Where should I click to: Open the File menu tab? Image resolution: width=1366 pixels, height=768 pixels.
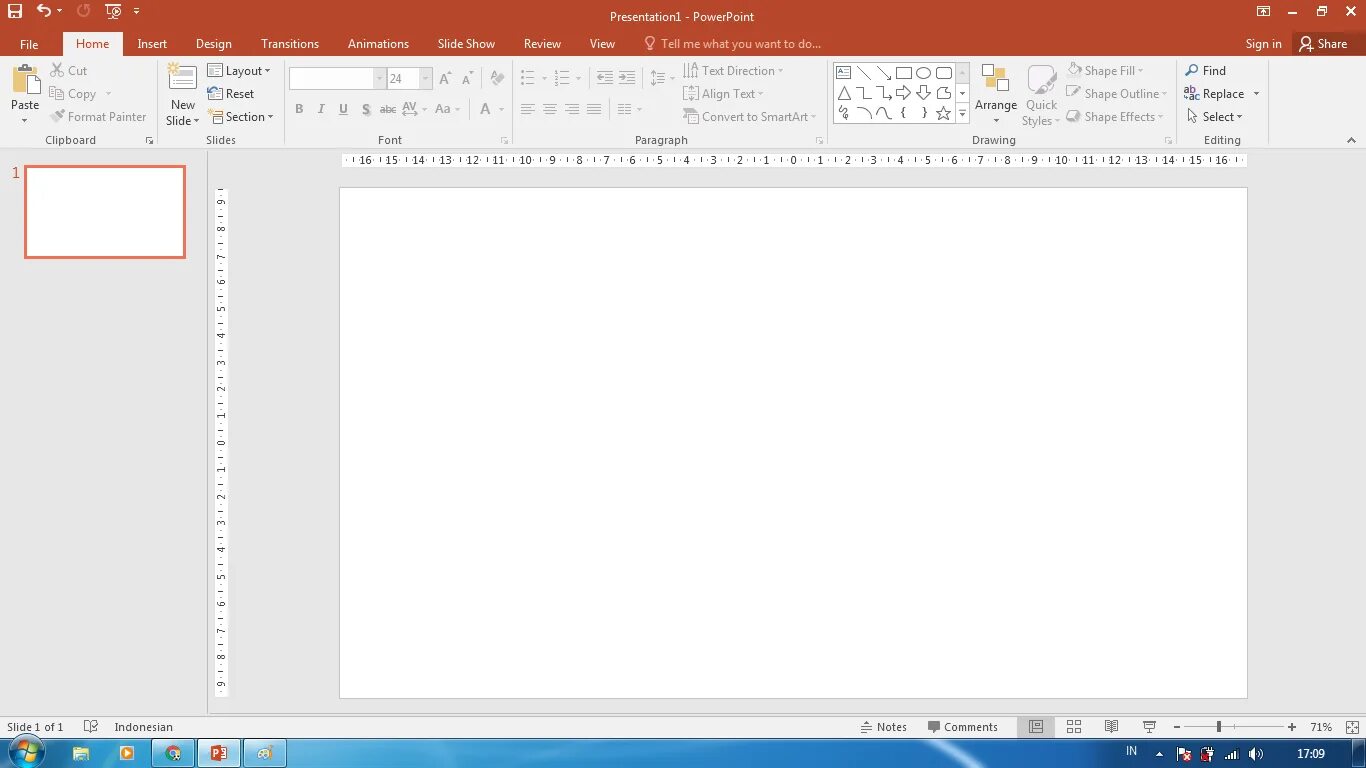(x=29, y=44)
